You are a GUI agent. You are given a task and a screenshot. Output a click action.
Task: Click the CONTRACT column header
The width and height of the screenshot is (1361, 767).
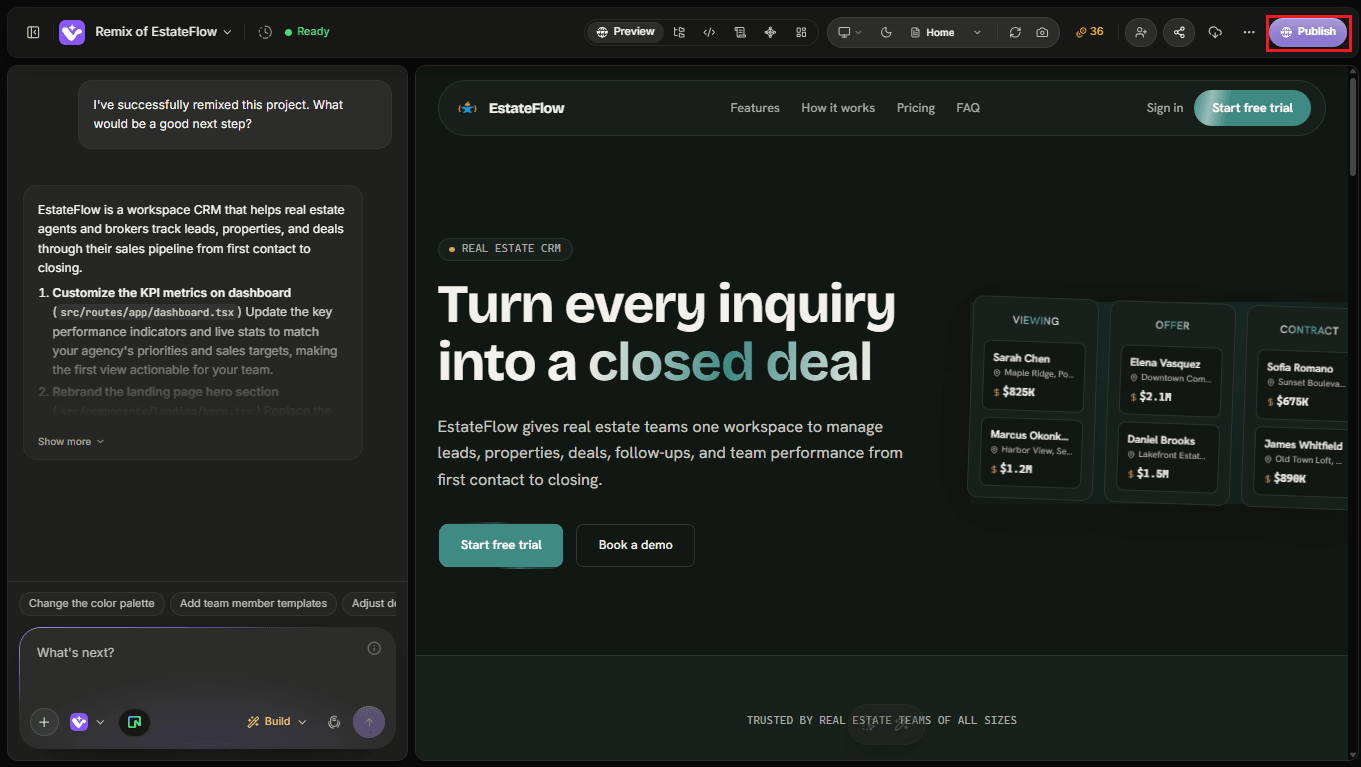coord(1309,330)
